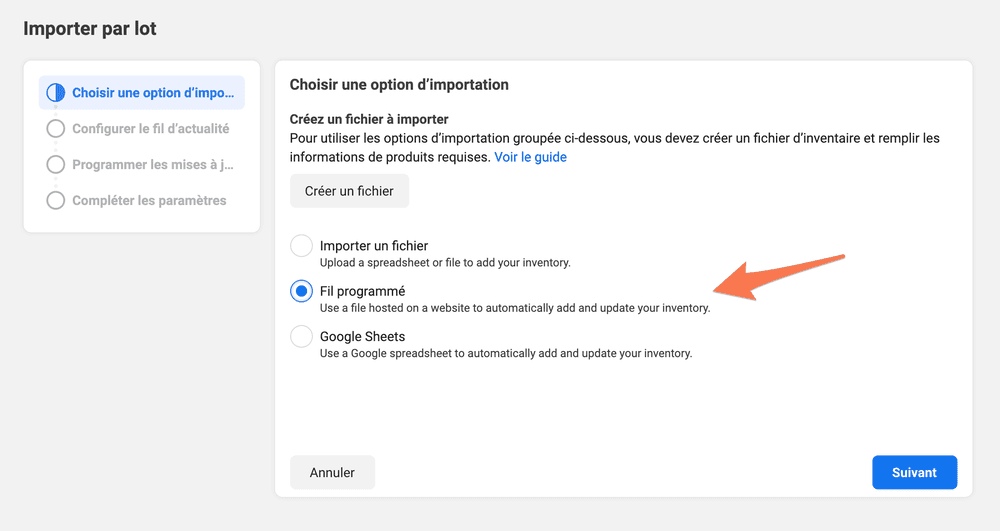Click the circle icon beside Configurer le fil d'actualité
This screenshot has height=531, width=1000.
coord(55,129)
